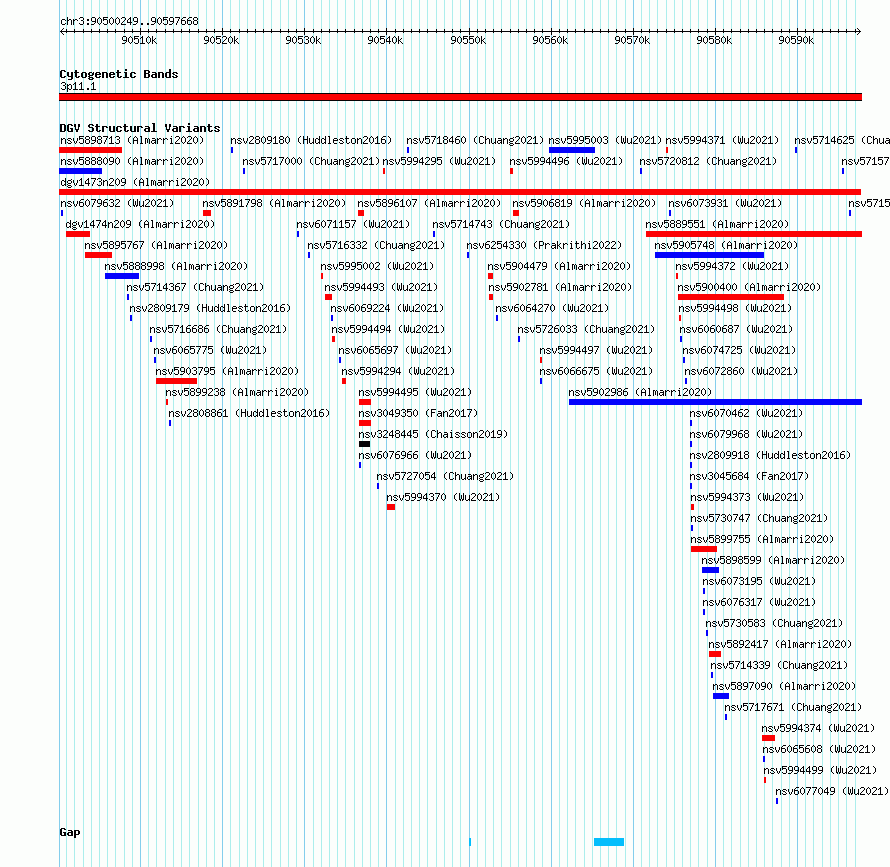Open nsv5892417 (Almarri2020) variant
Viewport: 890px width, 867px height.
click(x=780, y=644)
